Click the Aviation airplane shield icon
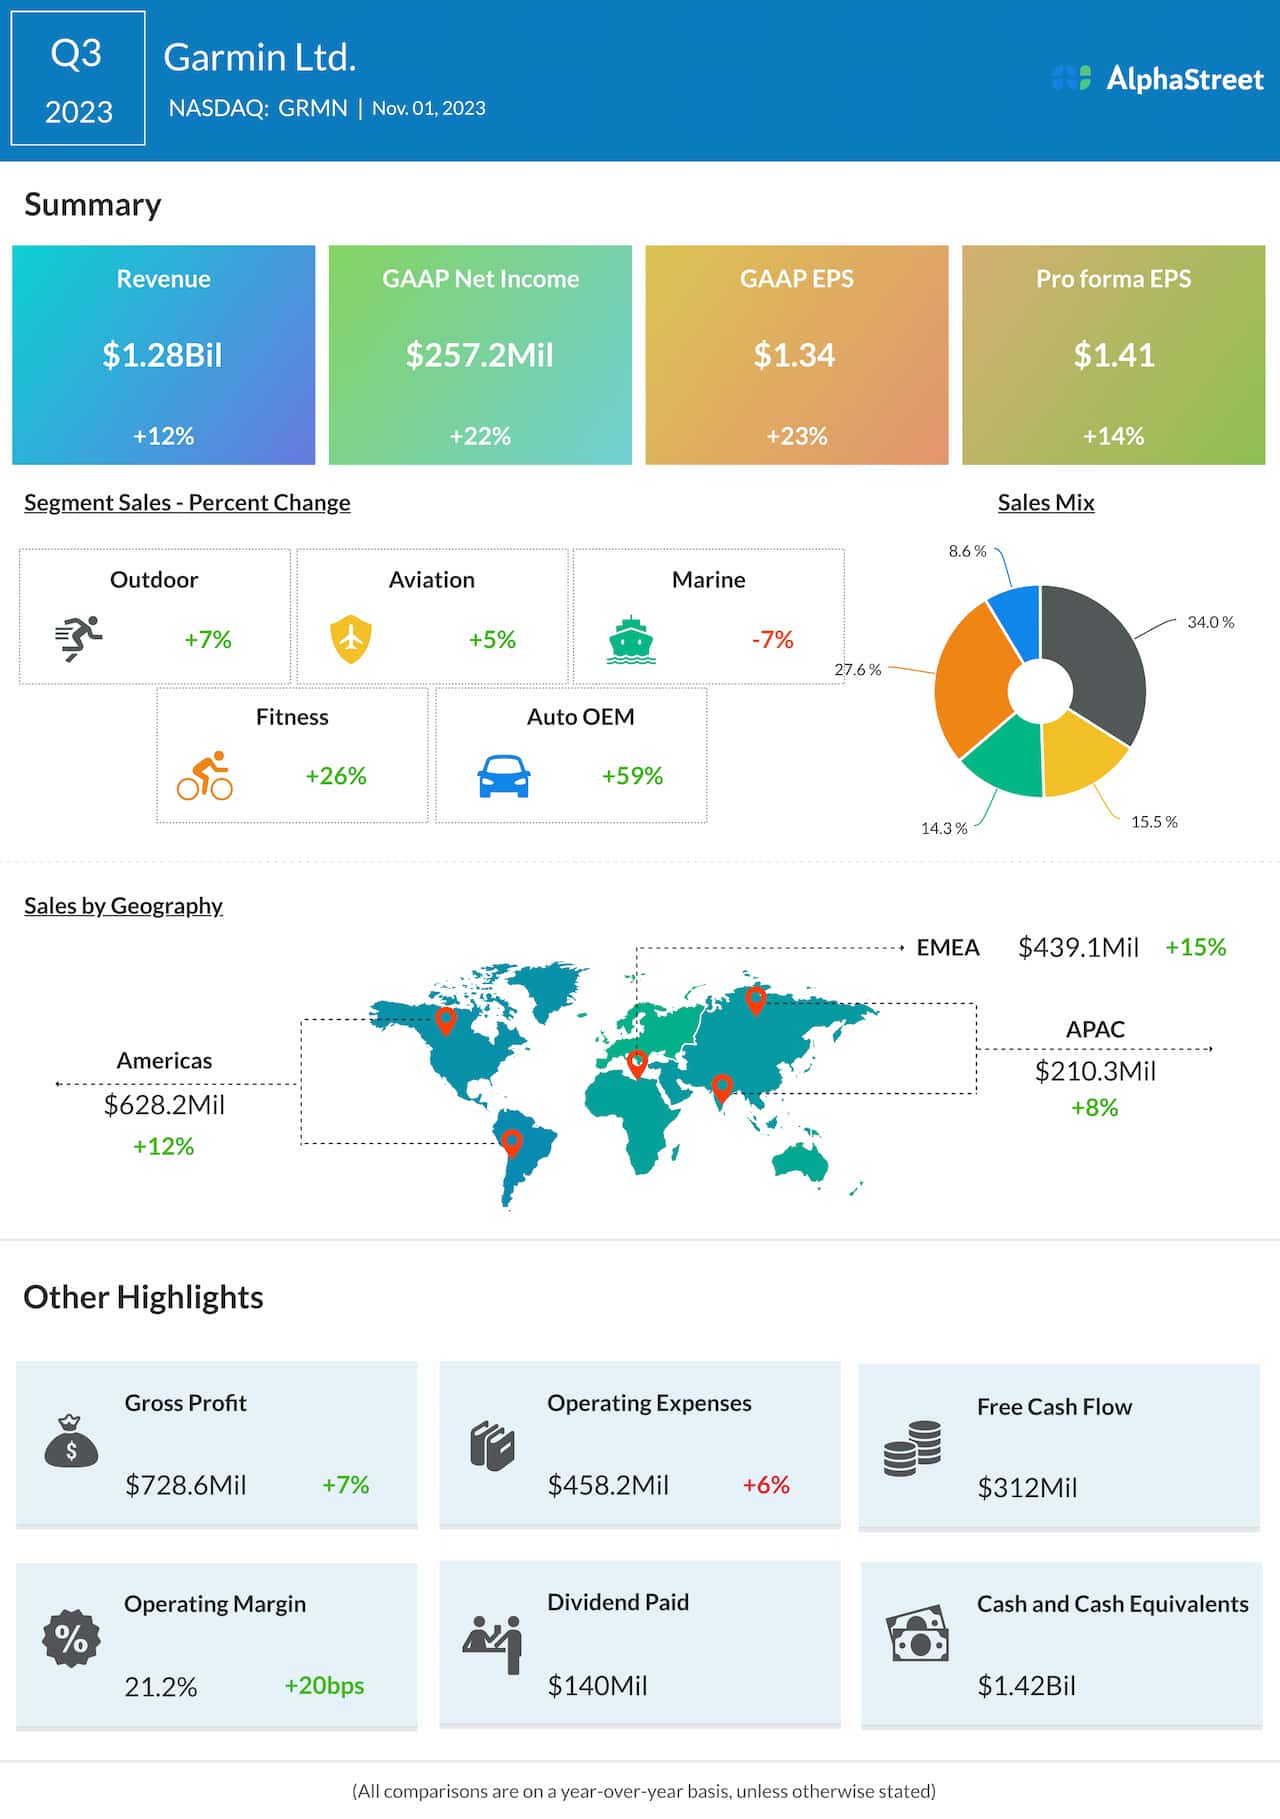 coord(351,639)
